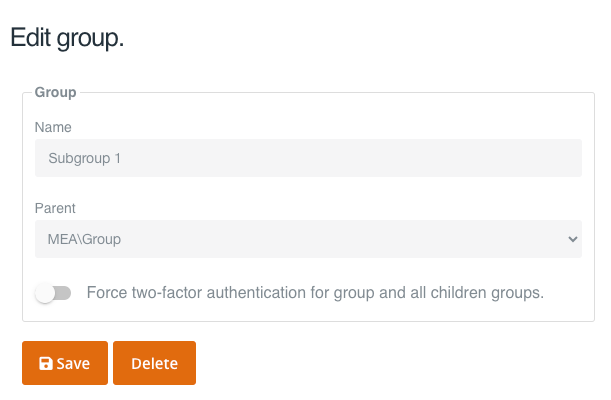Viewport: 611px width, 400px height.
Task: Click the white knob of the two-factor toggle
Action: [x=45, y=293]
